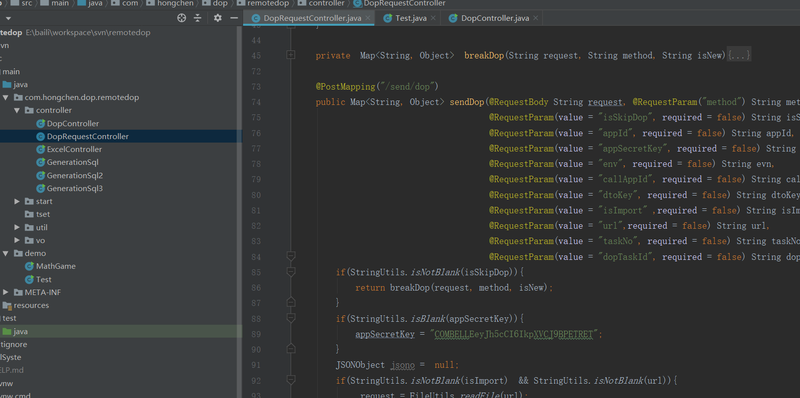Screen dimensions: 800x398
Task: Click the DopController class icon in tree
Action: tap(41, 123)
